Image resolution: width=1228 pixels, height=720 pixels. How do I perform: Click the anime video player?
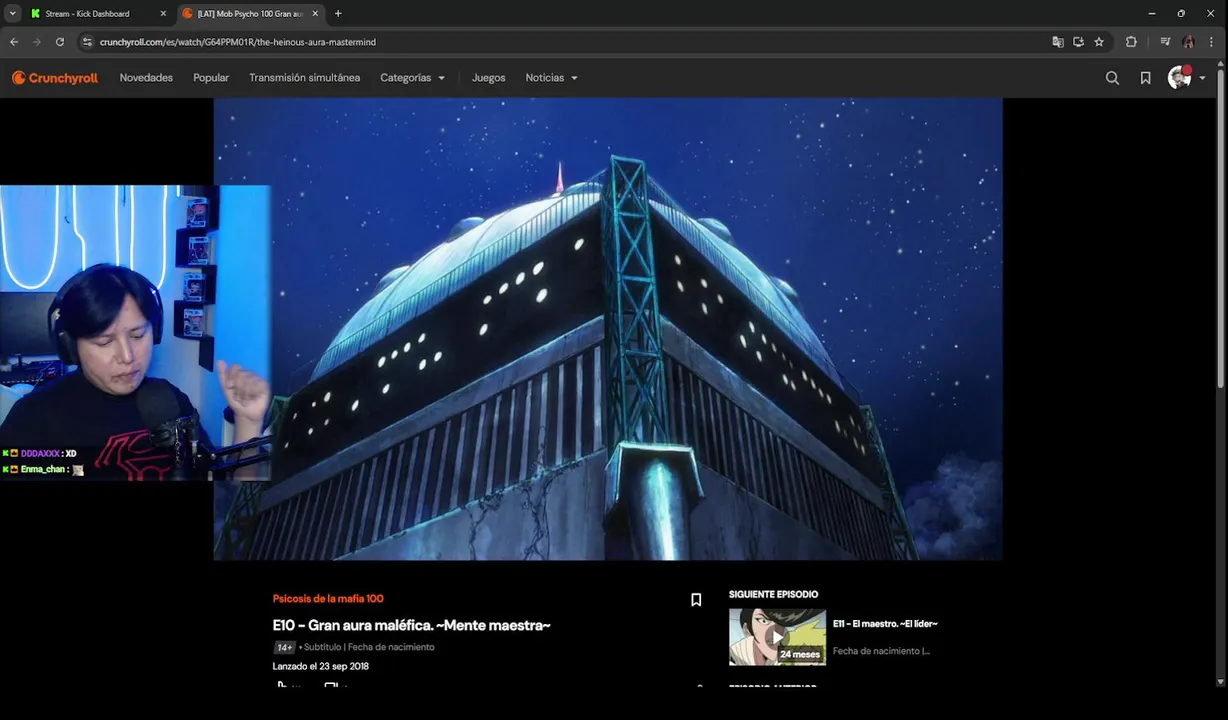(x=608, y=329)
